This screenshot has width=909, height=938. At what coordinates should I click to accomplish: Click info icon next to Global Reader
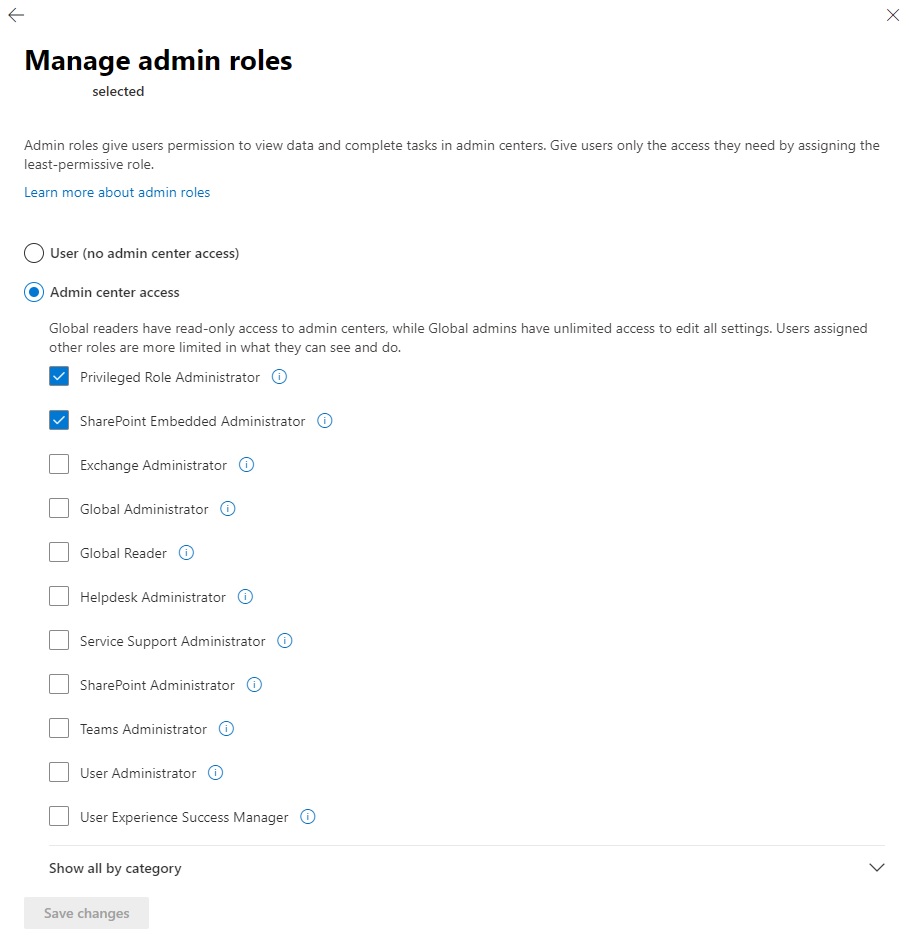point(186,553)
